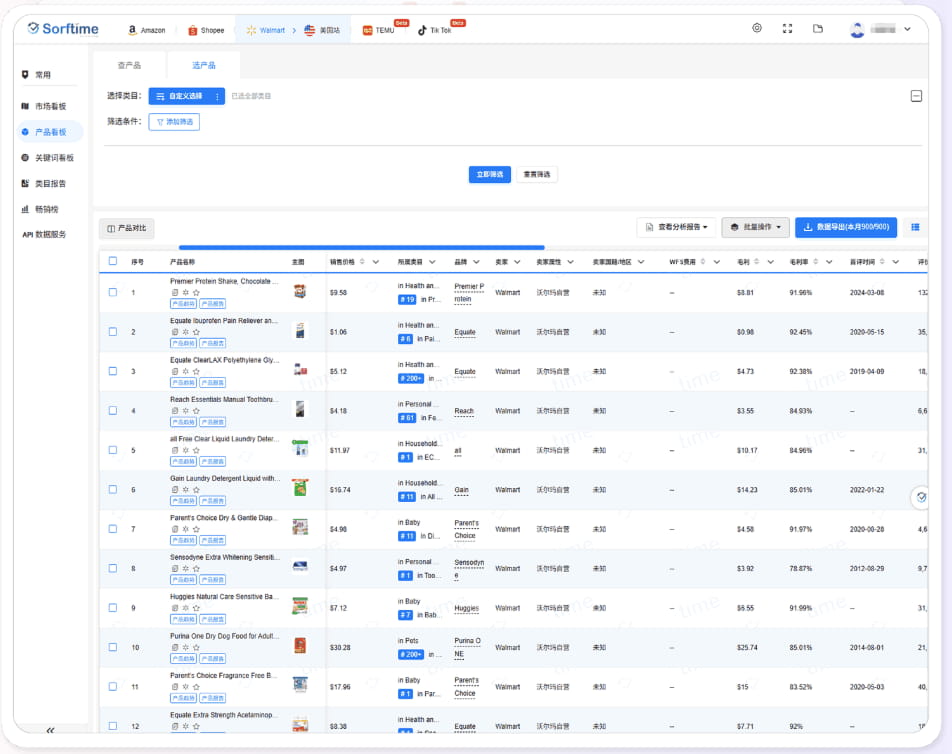
Task: Open the column layout grid icon
Action: [x=915, y=227]
